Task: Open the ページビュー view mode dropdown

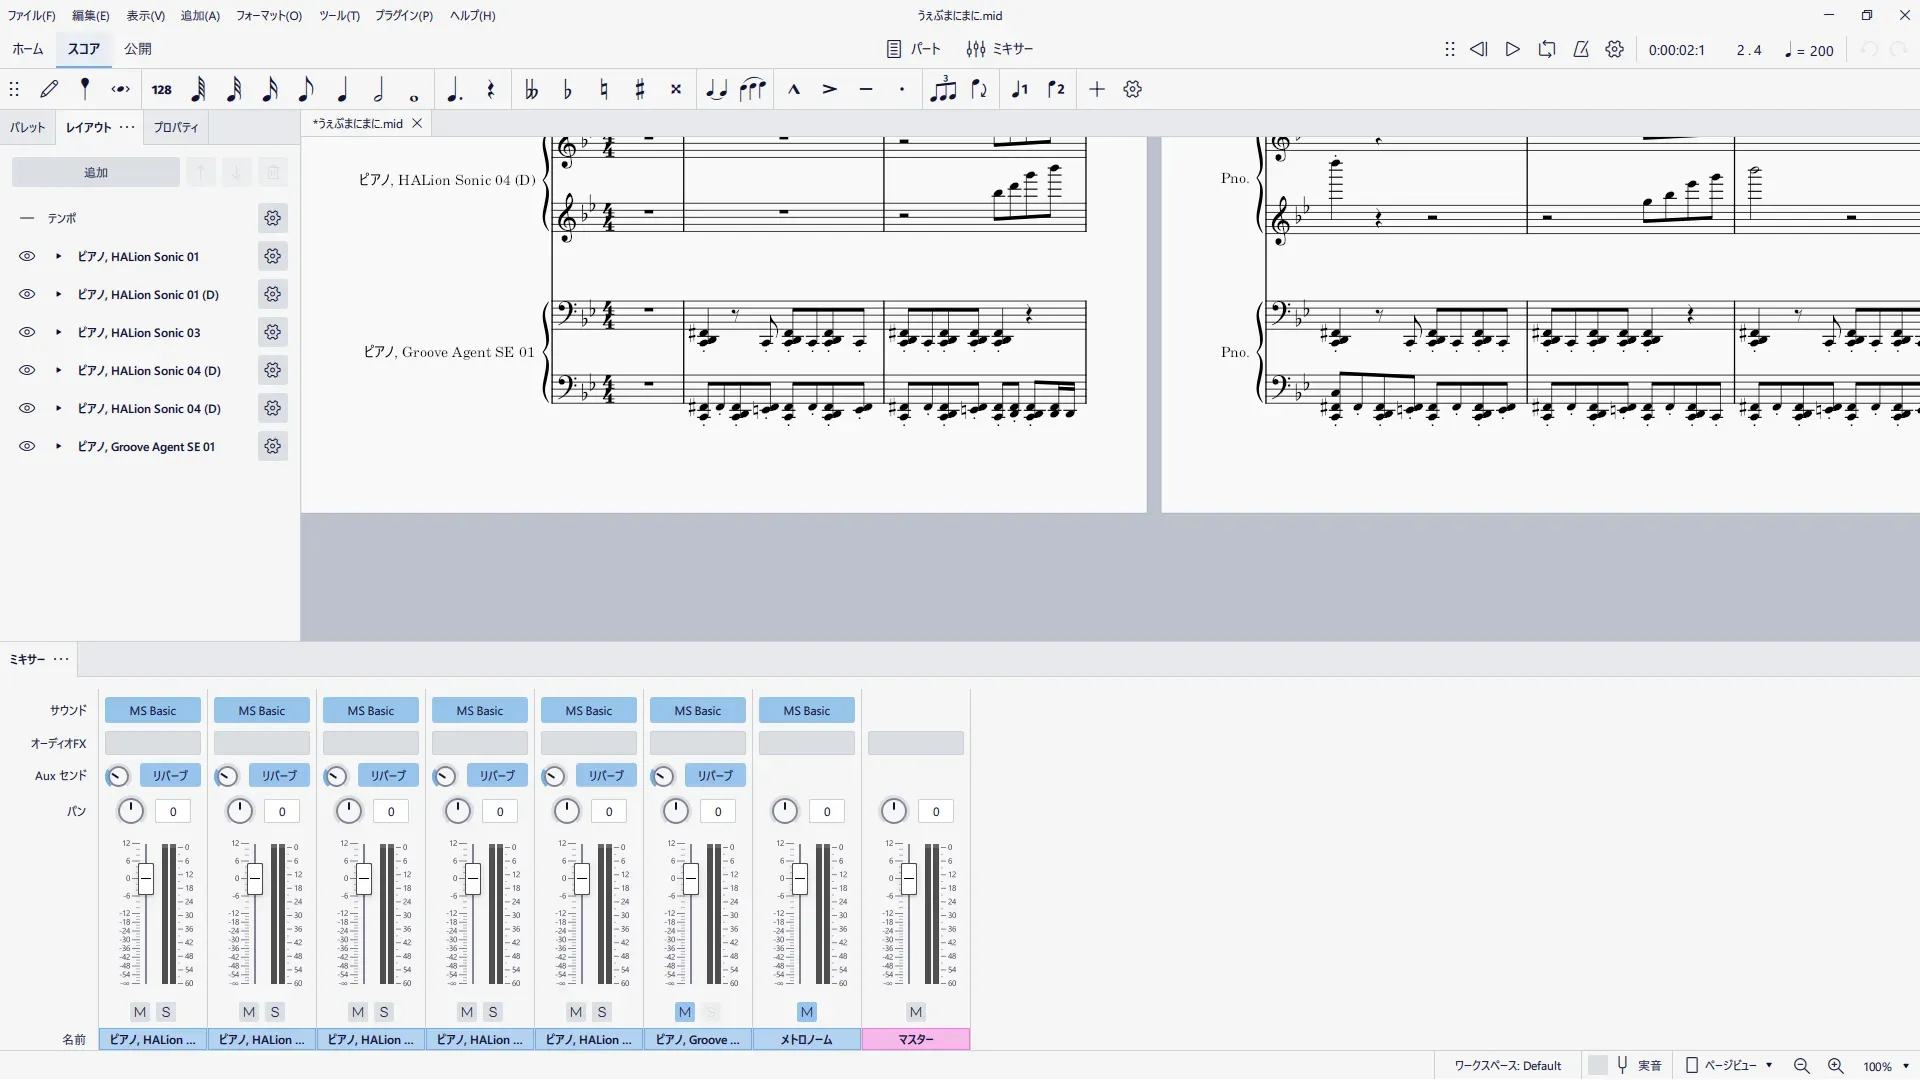Action: pyautogui.click(x=1731, y=1066)
